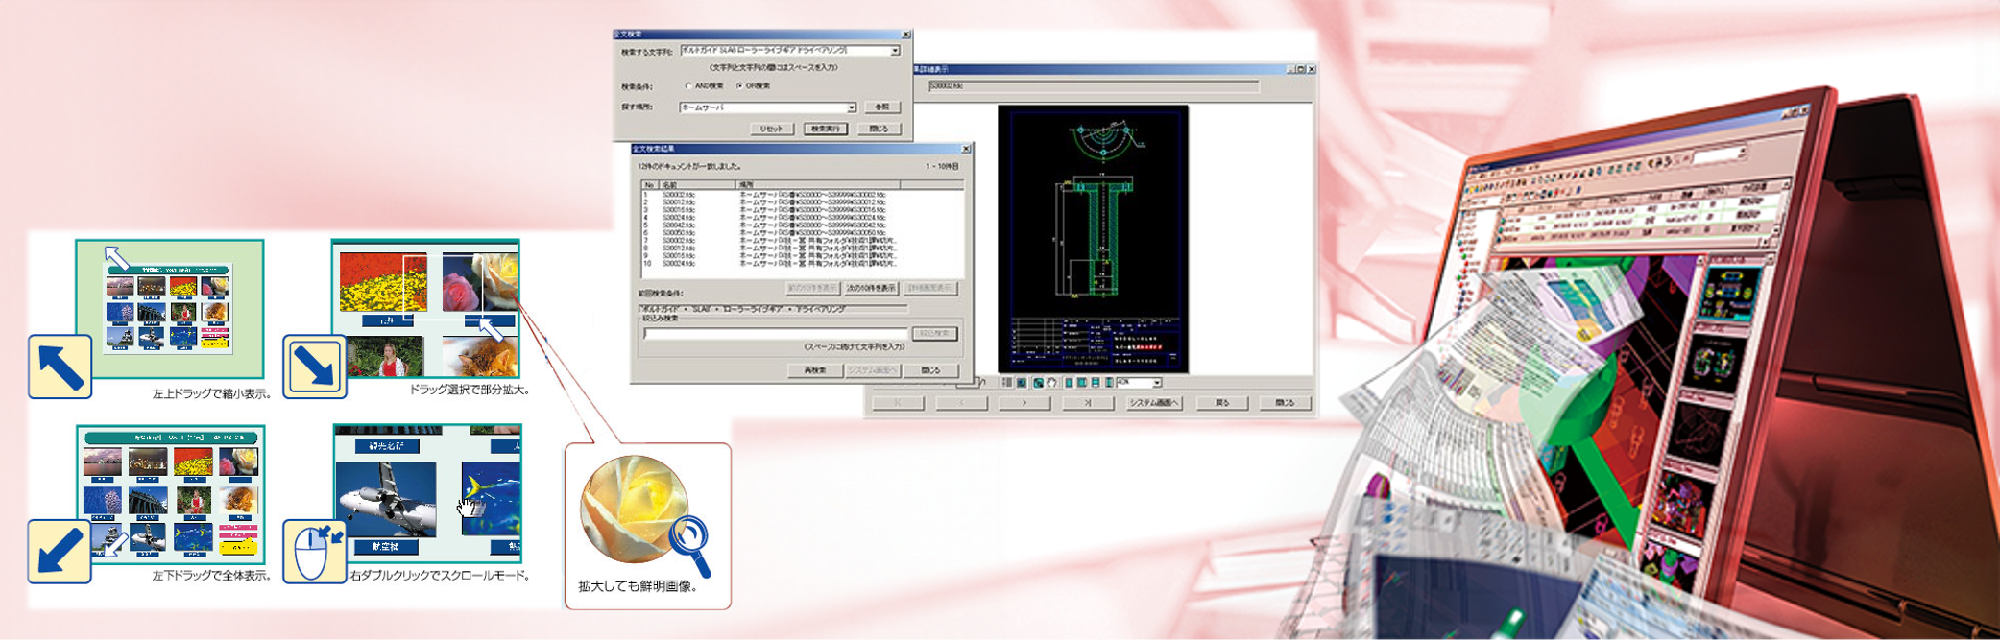Click the last page-layout icon before zoom dropdown
Viewport: 2000px width, 640px height.
tap(1109, 383)
